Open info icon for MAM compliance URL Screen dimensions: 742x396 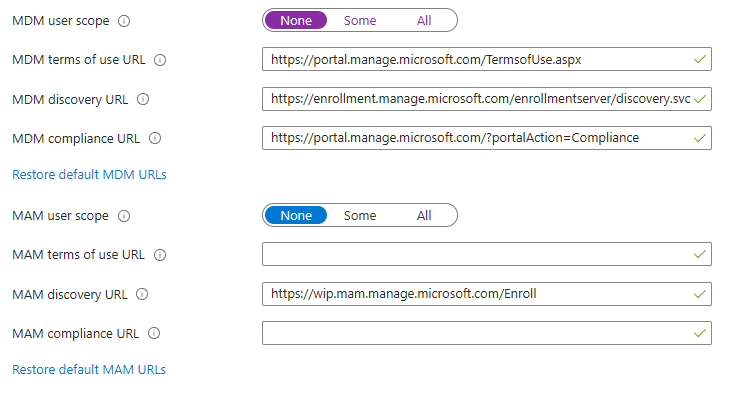[154, 333]
